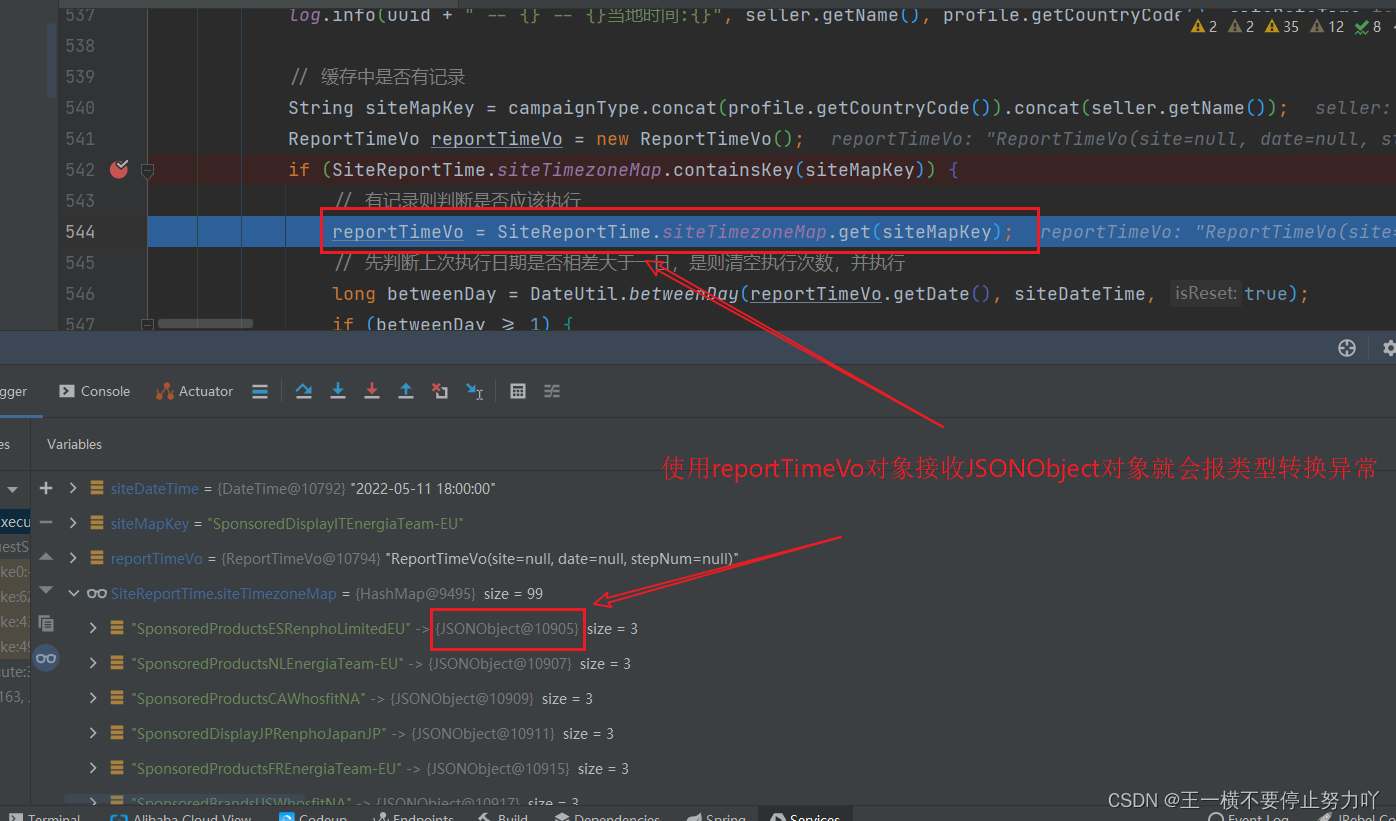Expand the SponsoredProductsNLEnergiaTeam-EU entry

coord(93,663)
